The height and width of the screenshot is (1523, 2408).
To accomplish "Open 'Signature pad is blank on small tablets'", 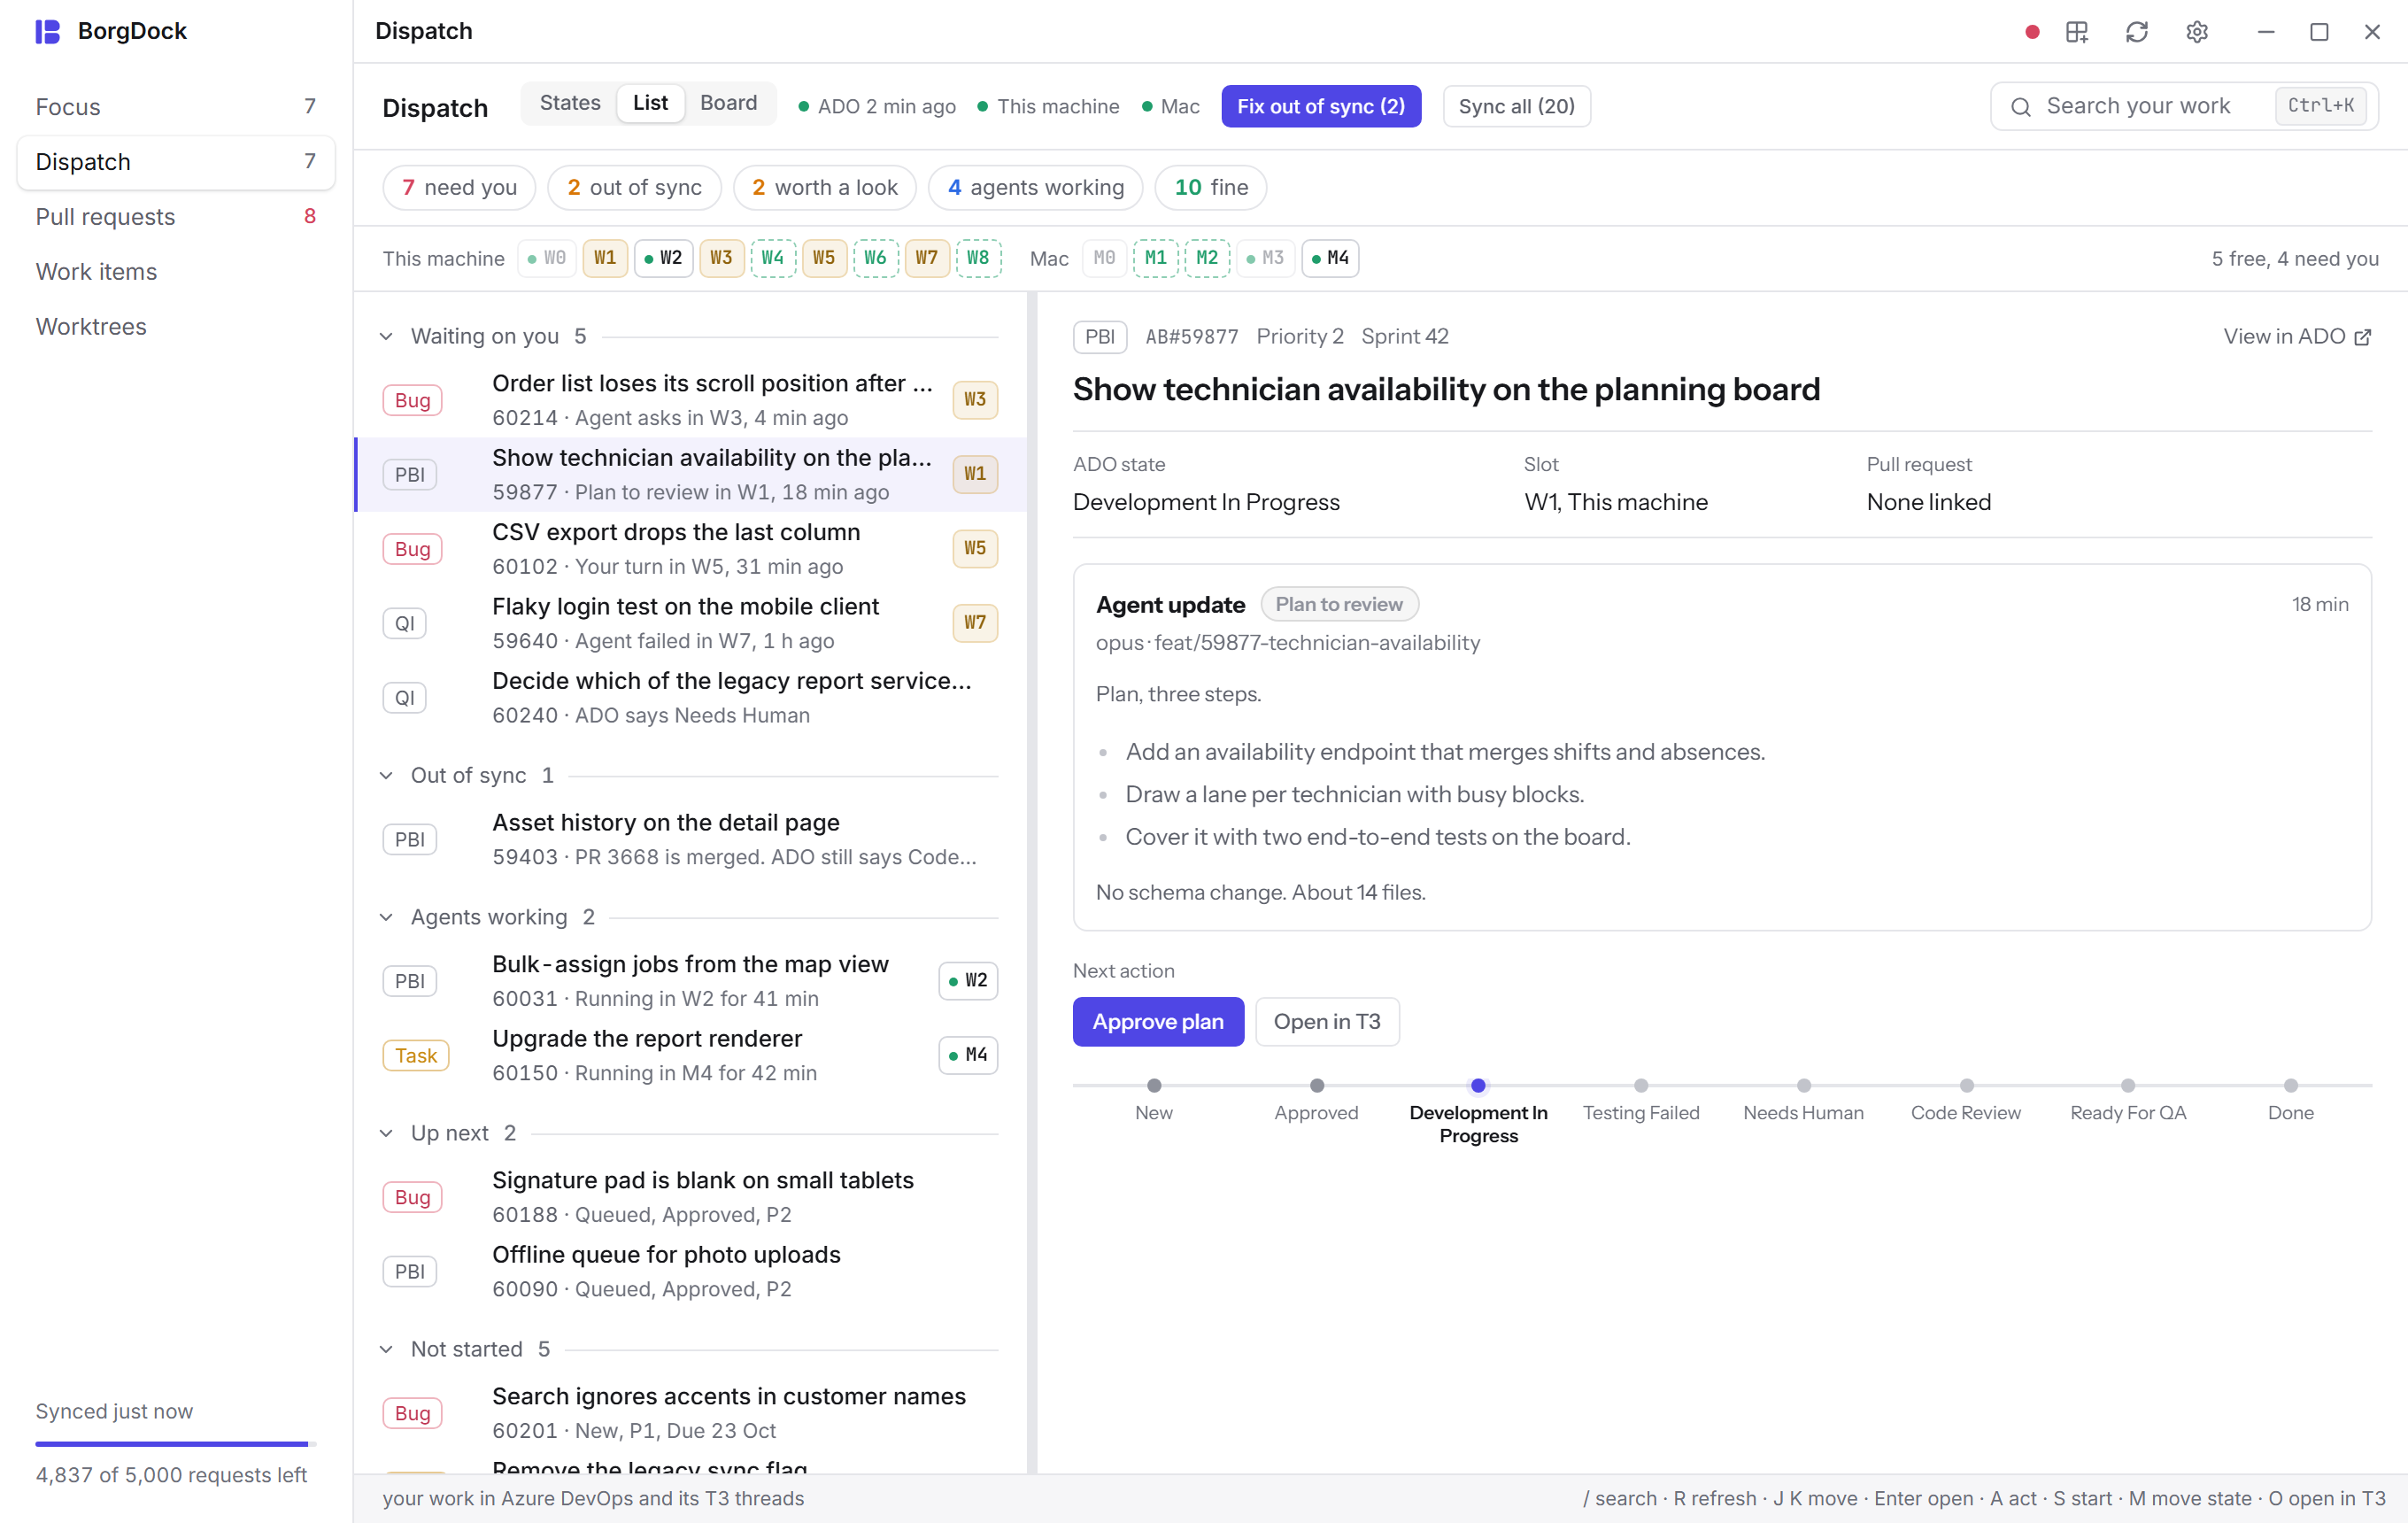I will [691, 1198].
